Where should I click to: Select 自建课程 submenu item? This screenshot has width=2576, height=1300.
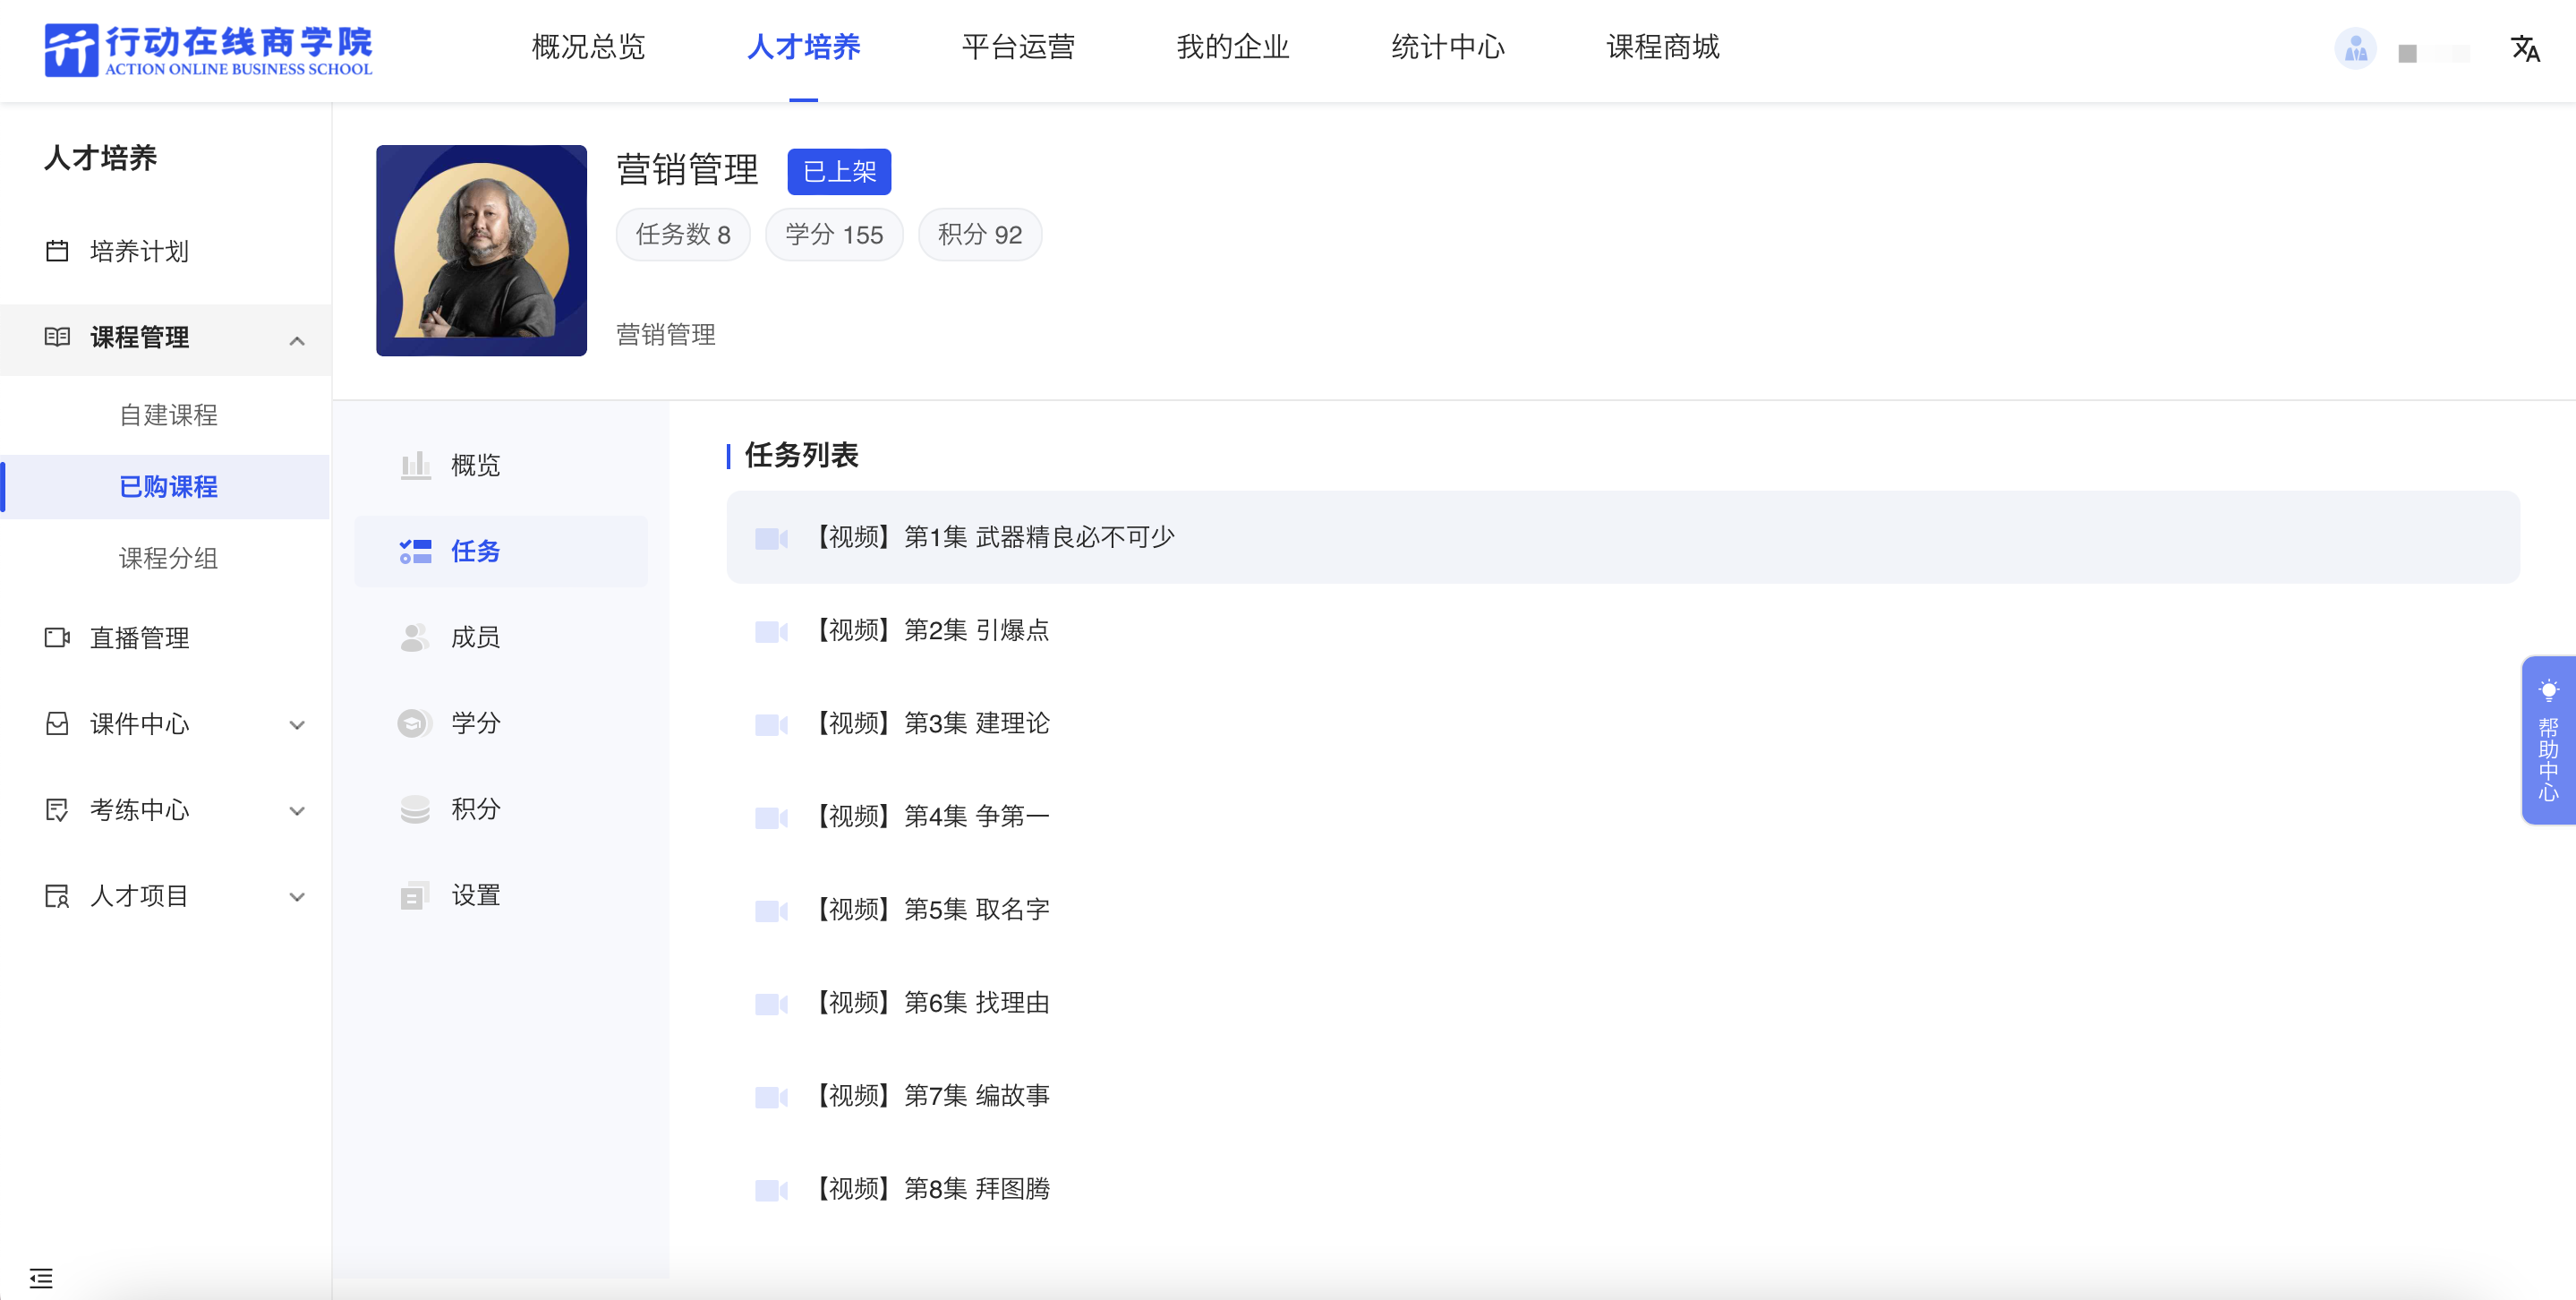pyautogui.click(x=168, y=414)
